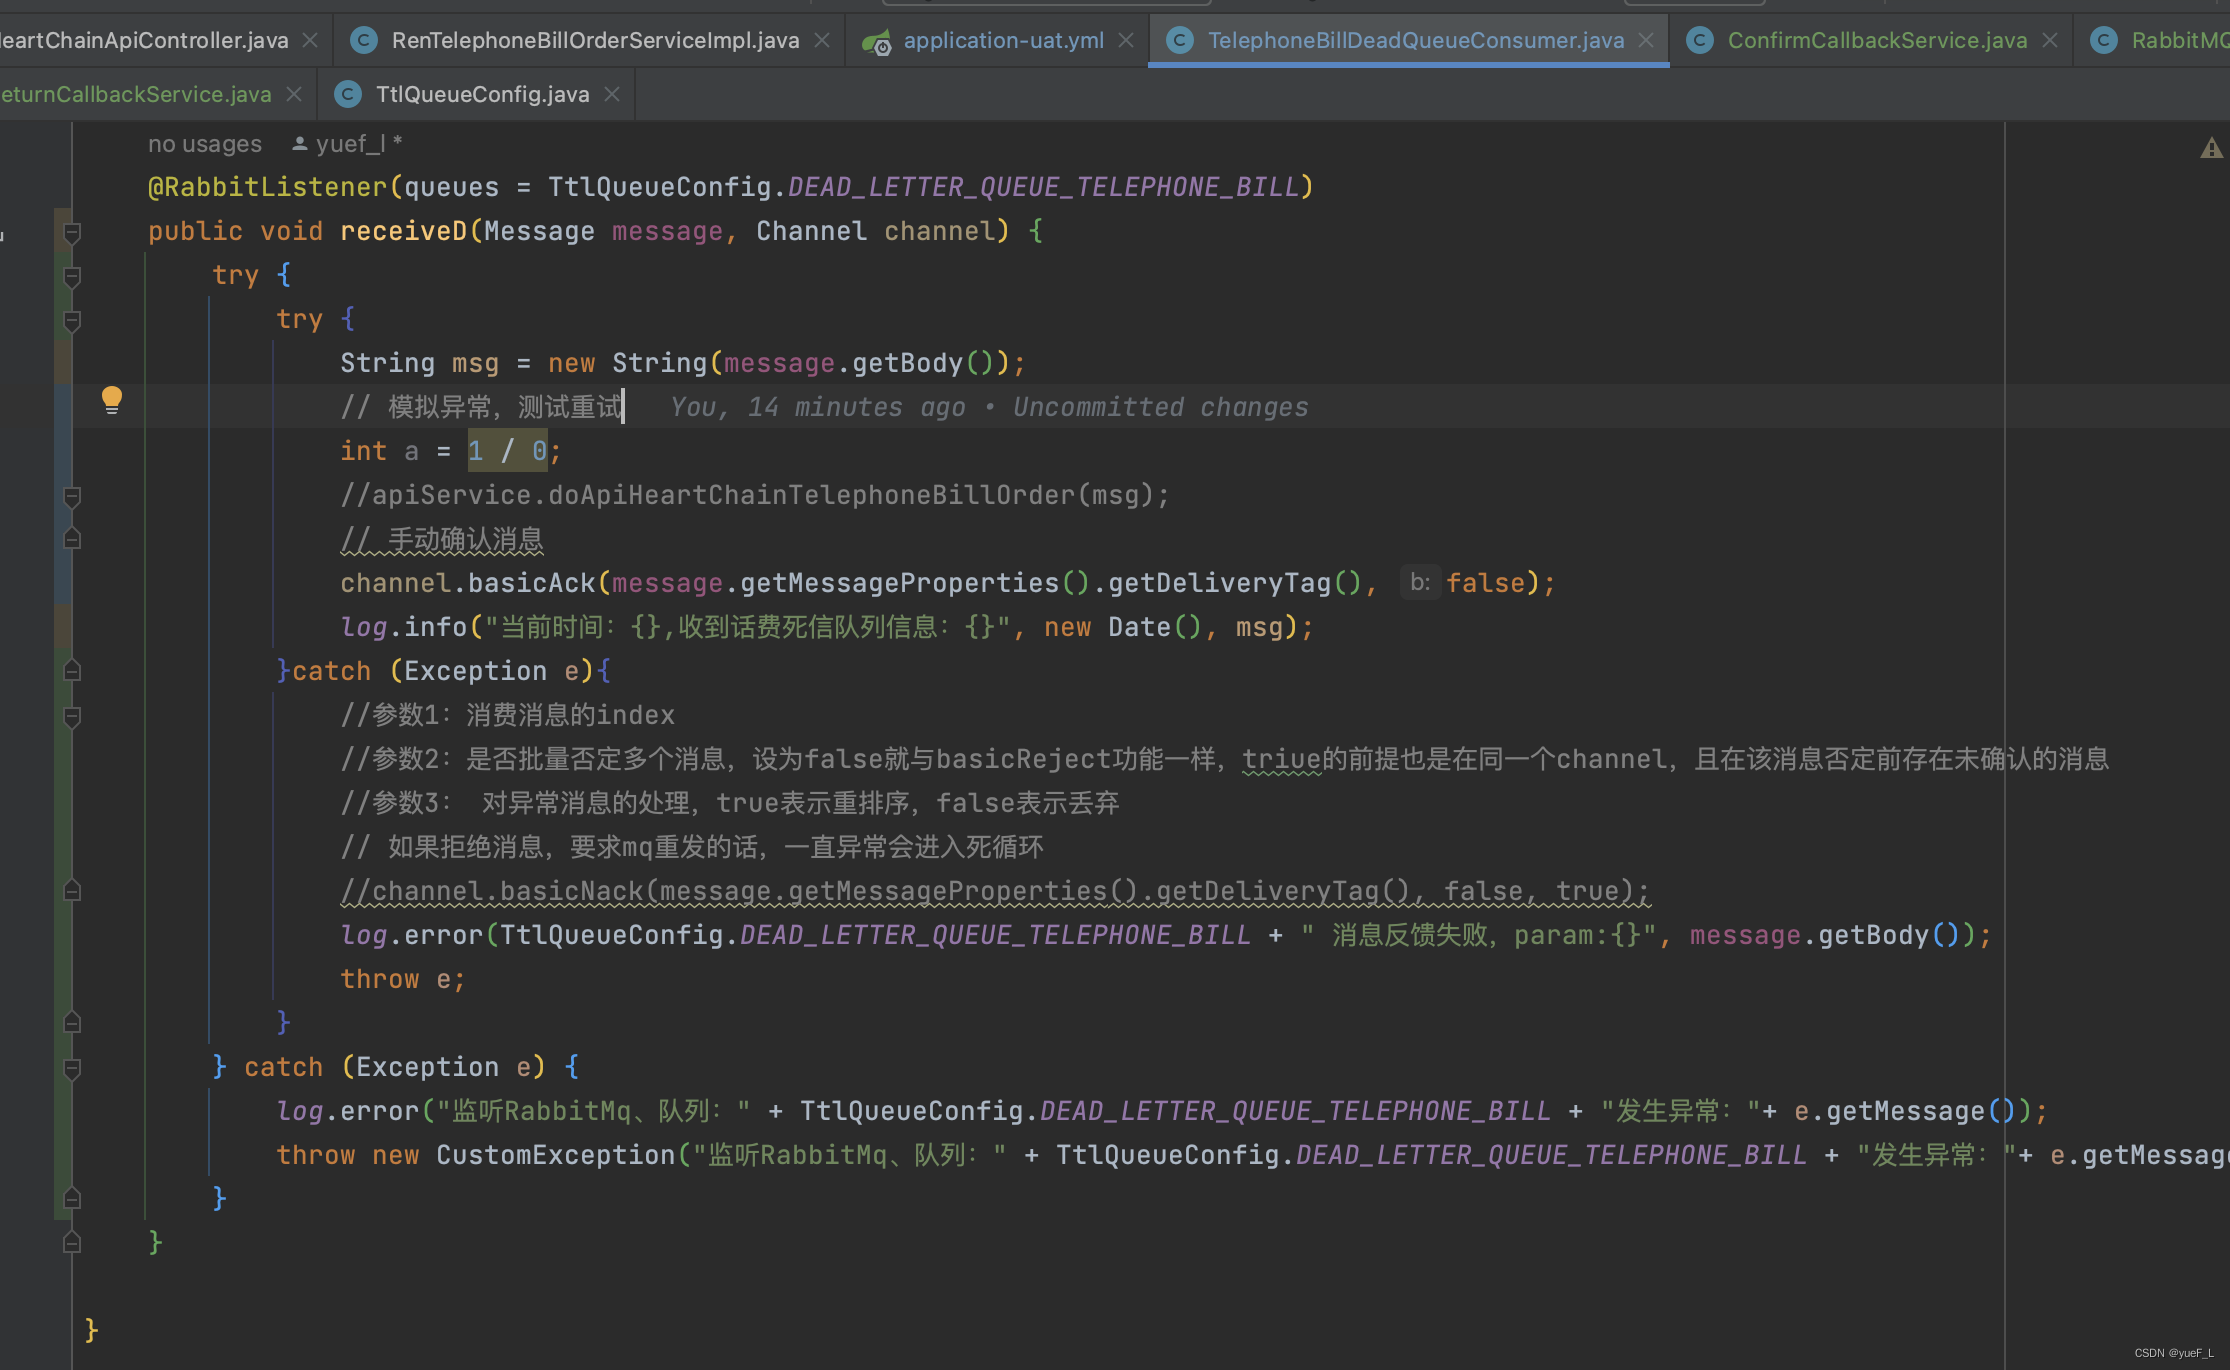Click the yellow intention lightbulb icon
The image size is (2230, 1370).
pos(112,400)
